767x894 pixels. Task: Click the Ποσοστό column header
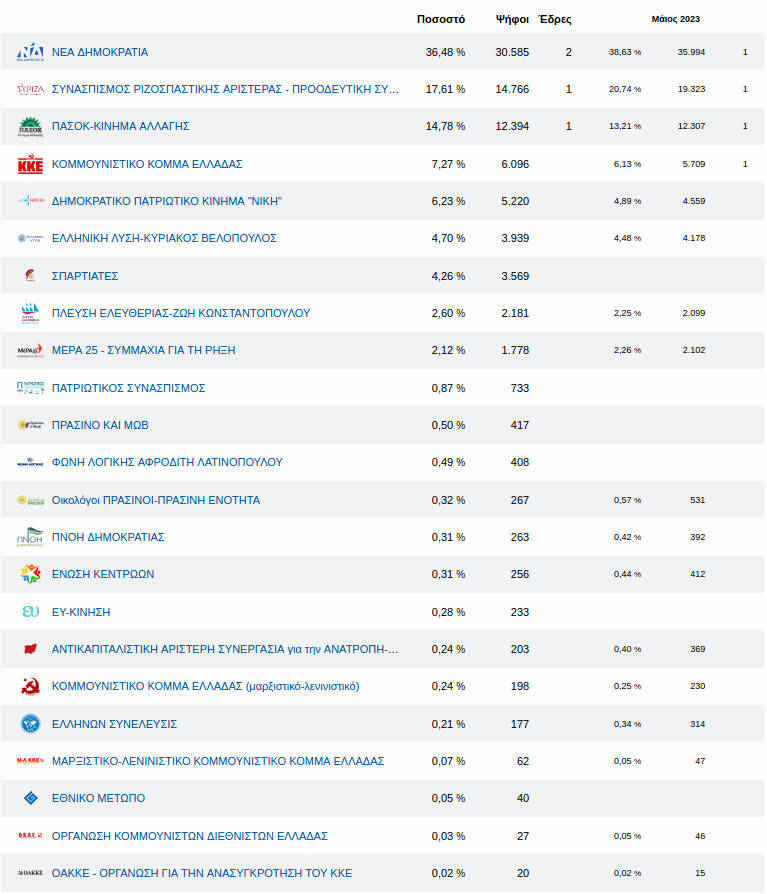pos(440,19)
